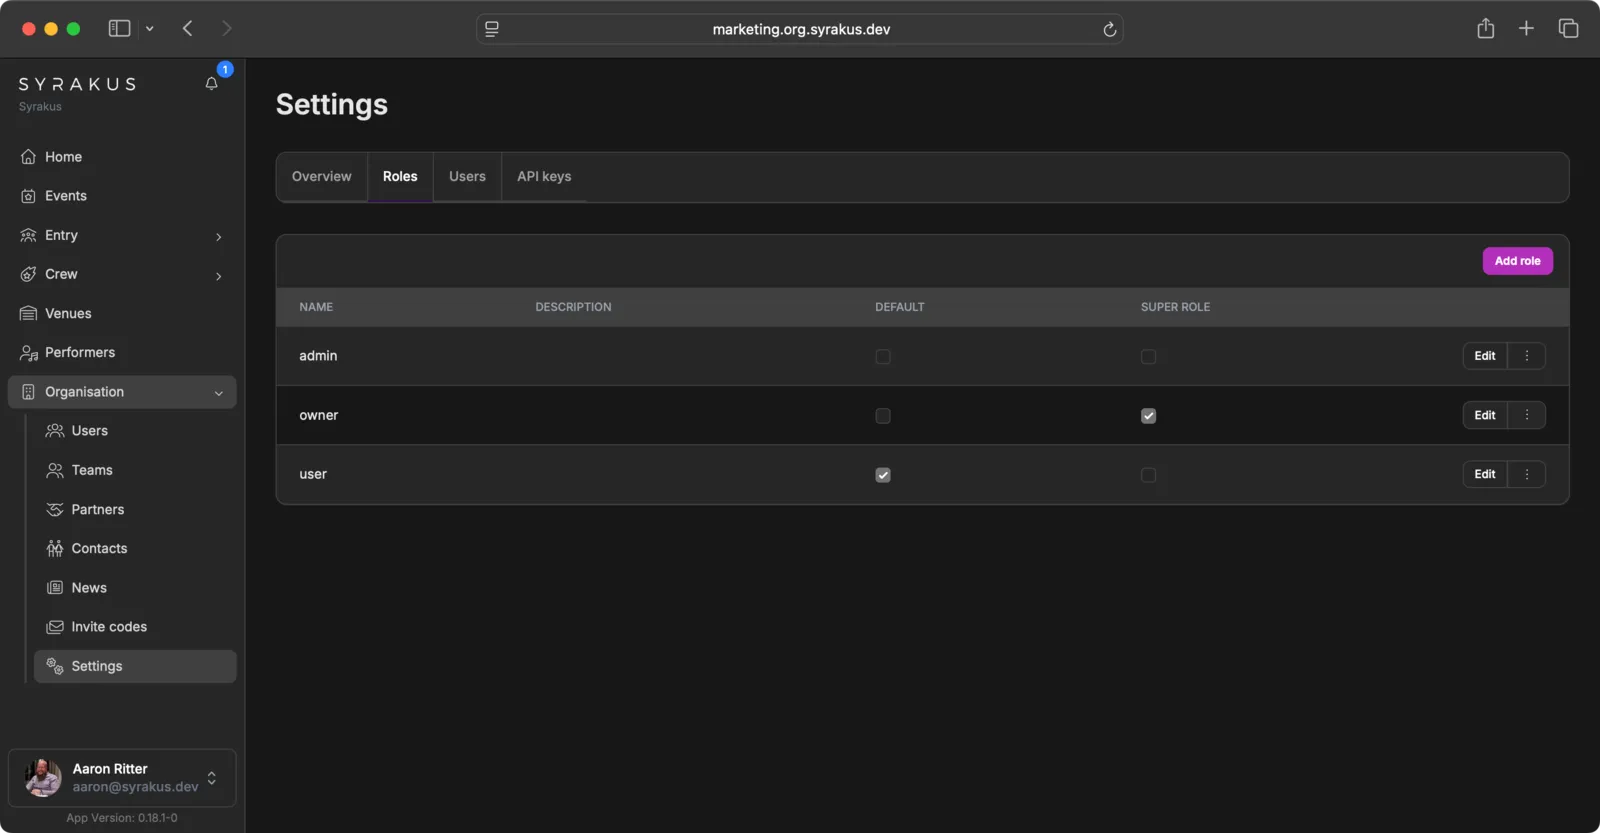Open the more options menu for admin role
The width and height of the screenshot is (1600, 833).
coord(1526,356)
